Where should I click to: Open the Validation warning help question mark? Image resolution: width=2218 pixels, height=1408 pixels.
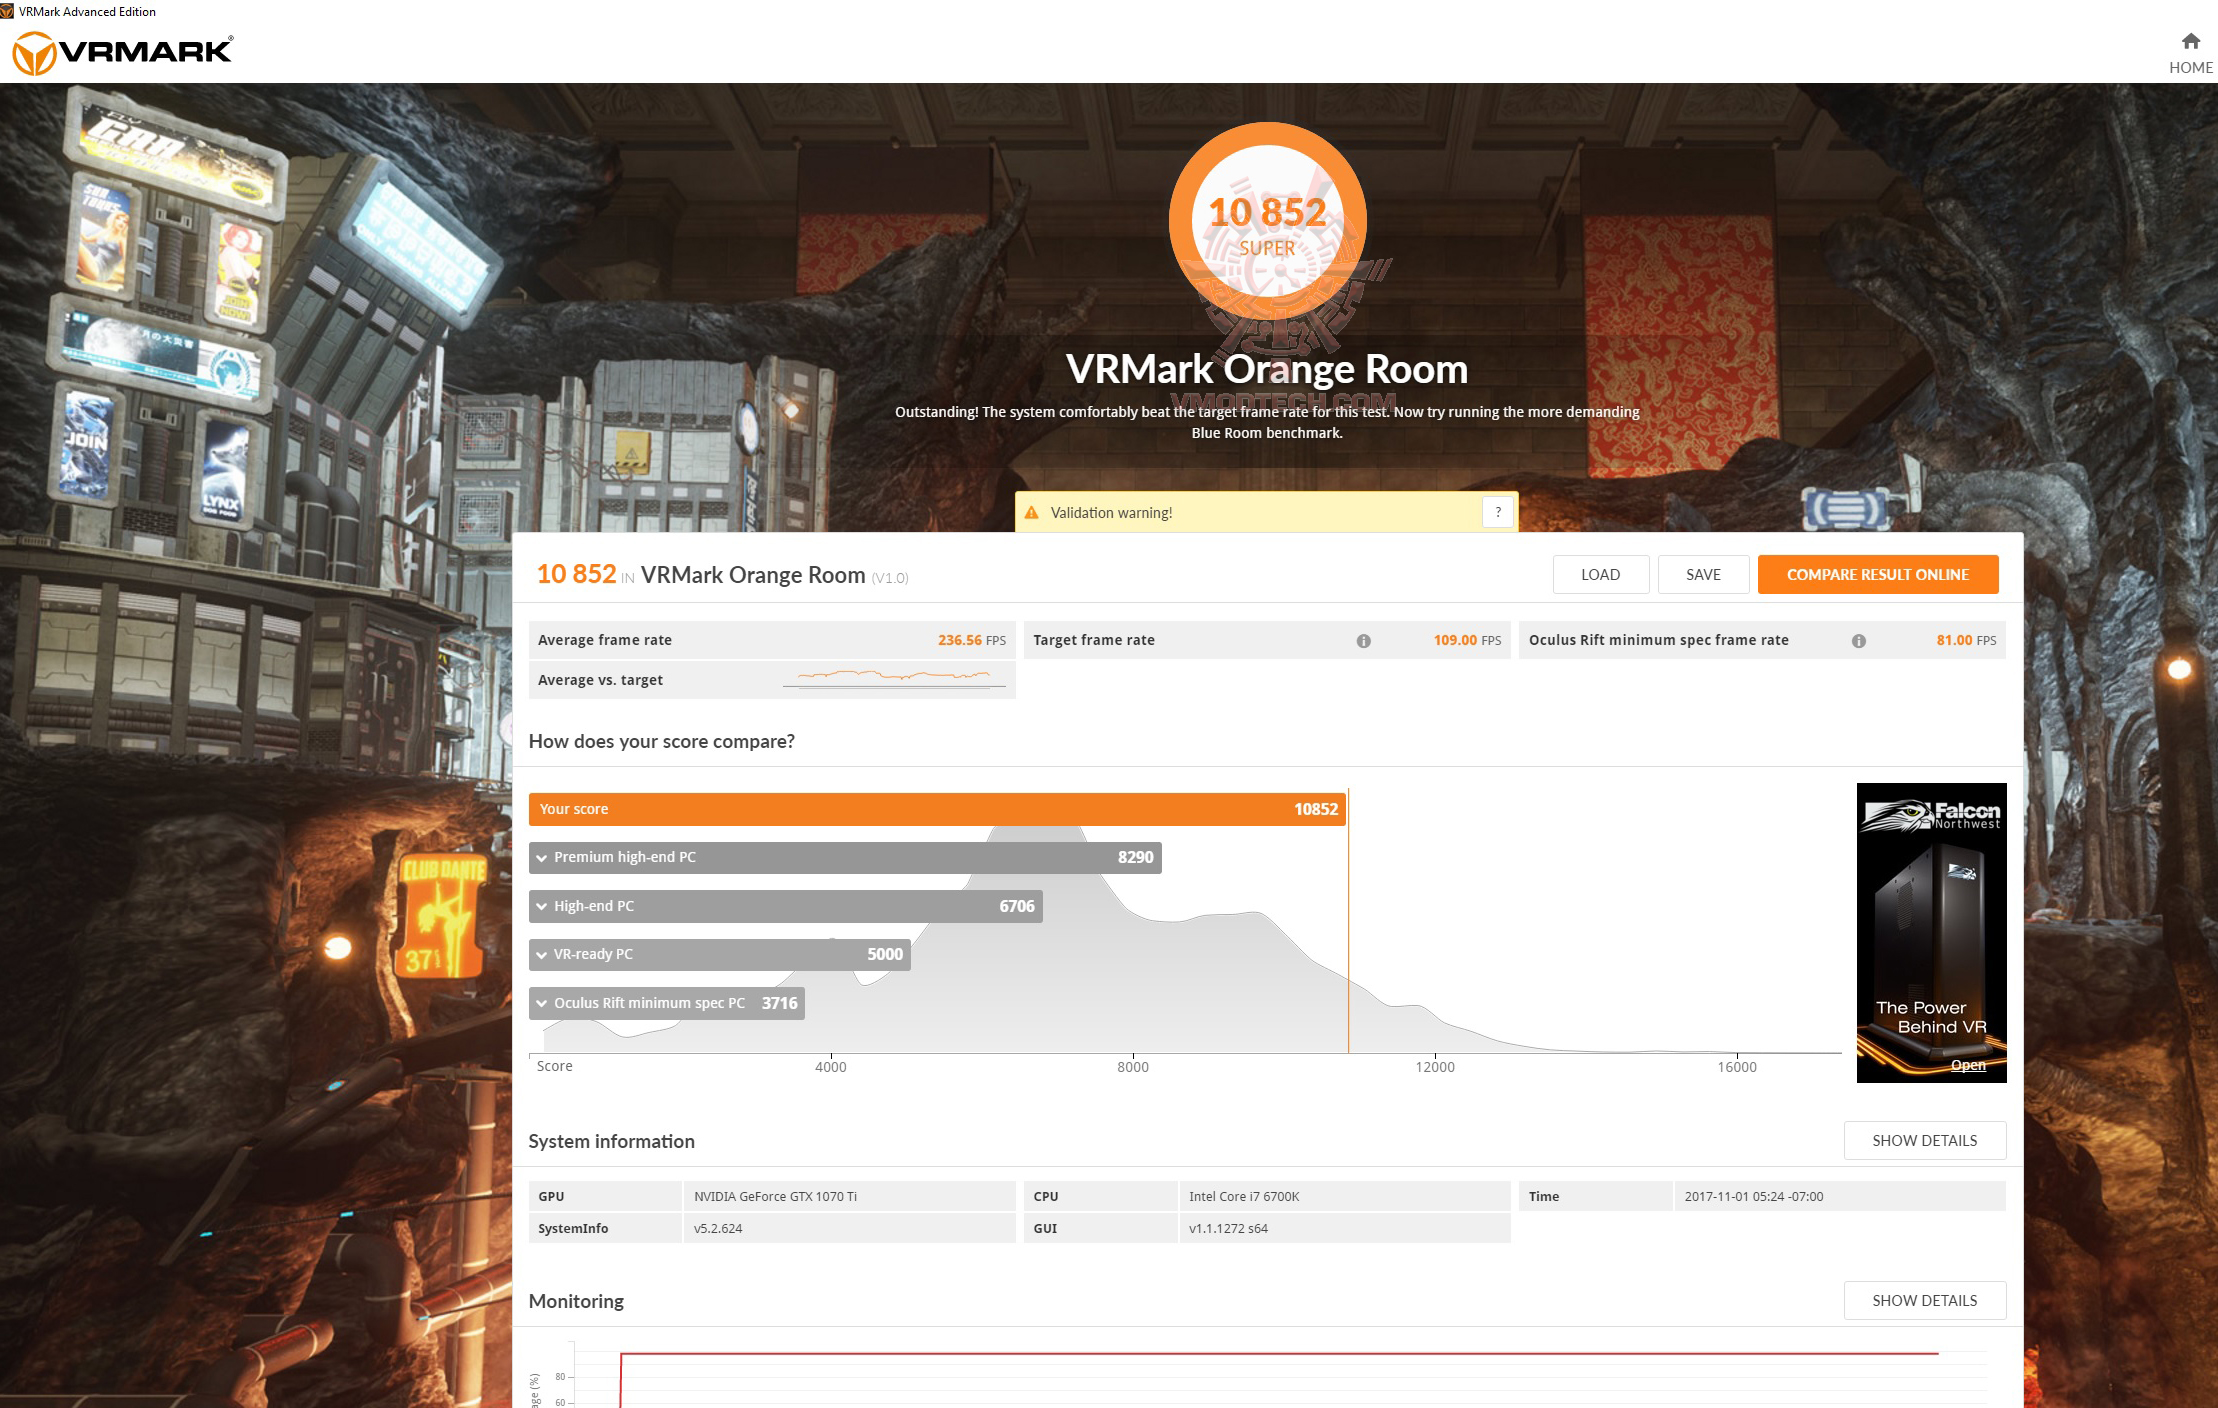(x=1497, y=512)
